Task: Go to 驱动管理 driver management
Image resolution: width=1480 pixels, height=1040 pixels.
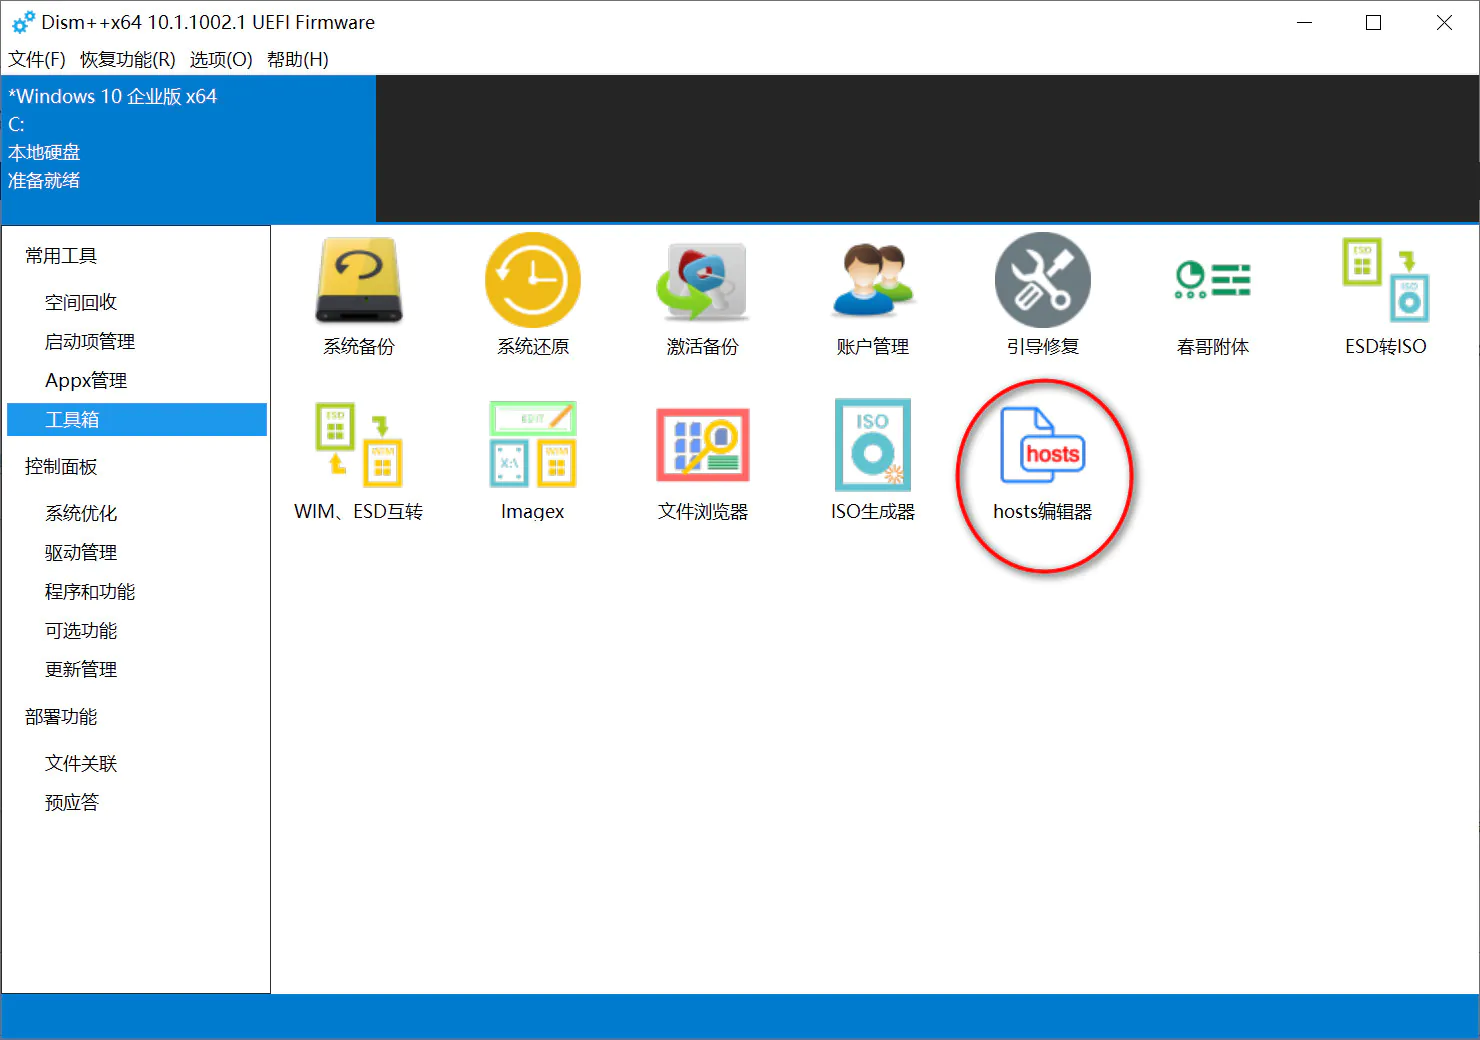Action: tap(81, 552)
